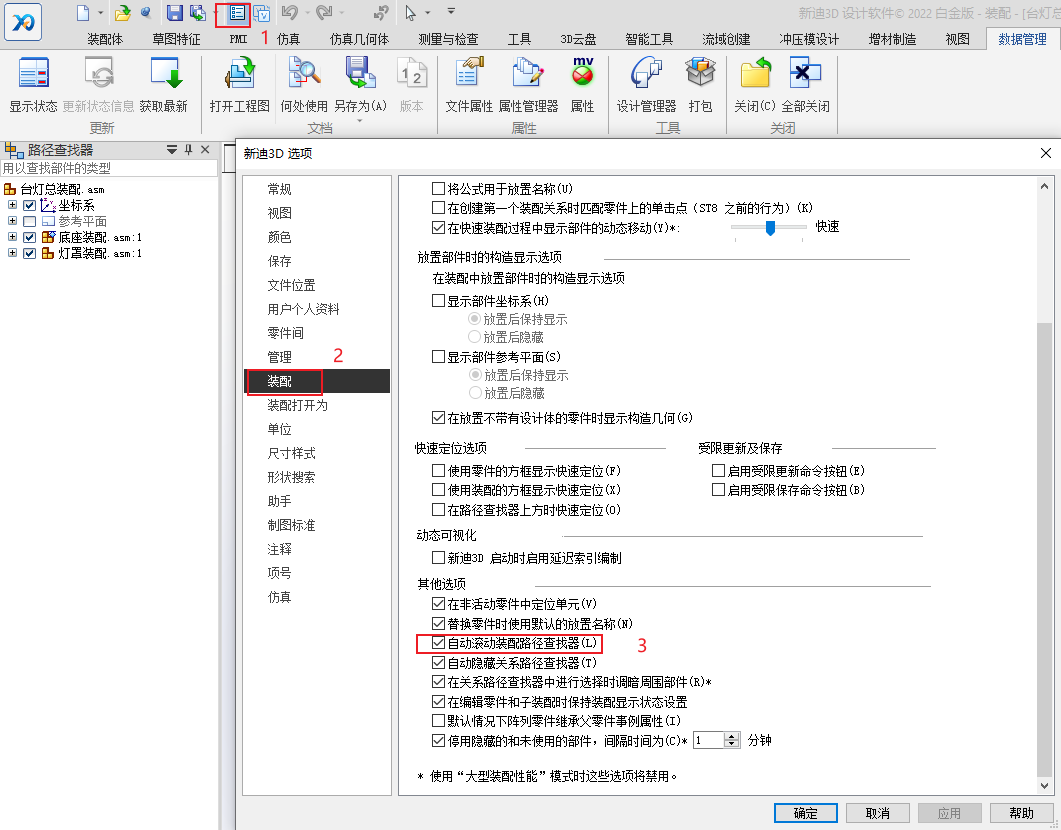
Task: Click the icon right of the options list icon
Action: tap(262, 12)
